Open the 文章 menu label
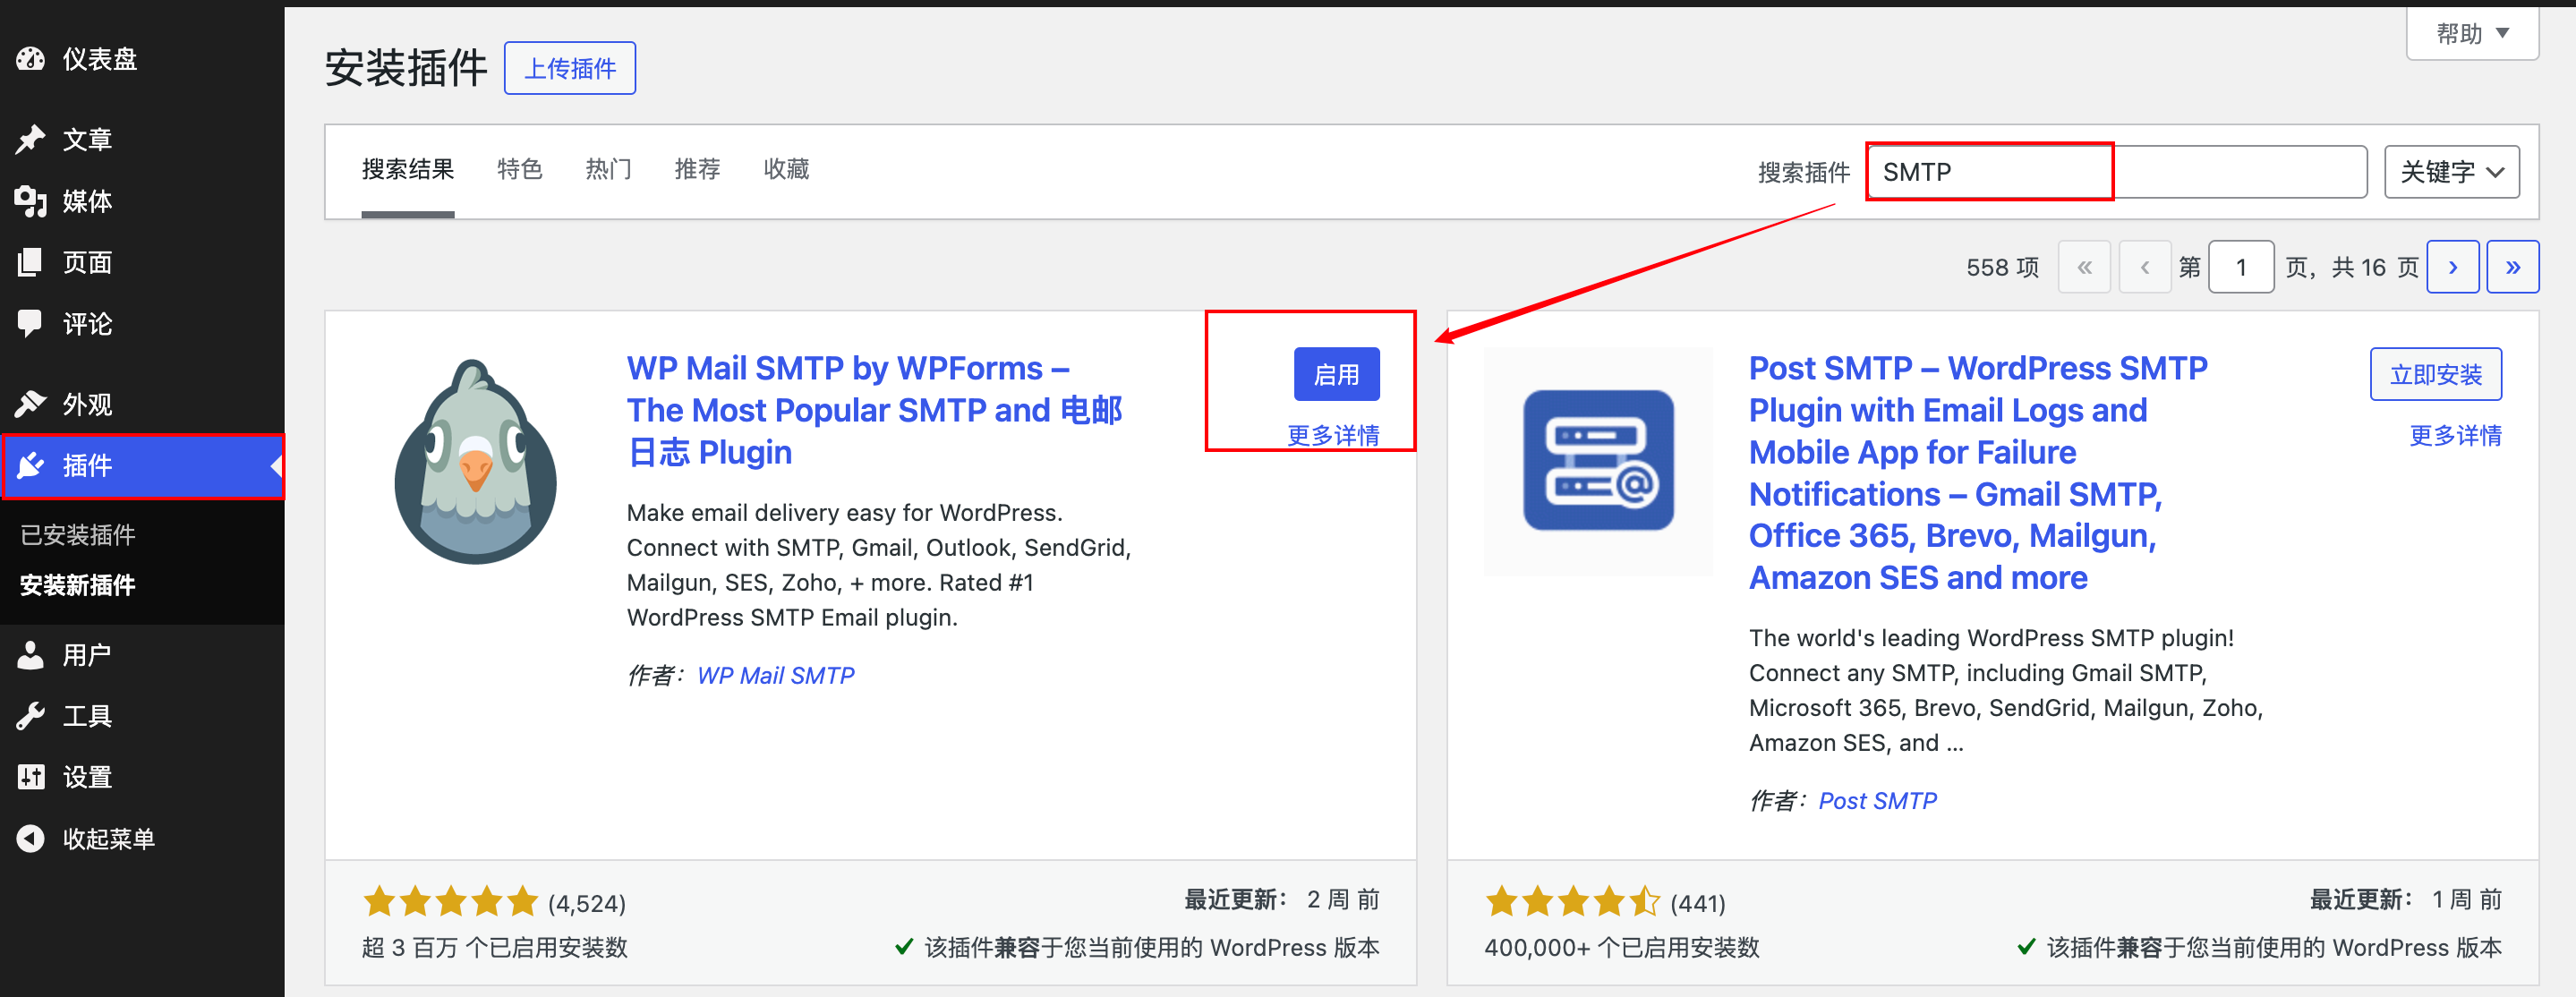Viewport: 2576px width, 997px height. pos(87,139)
